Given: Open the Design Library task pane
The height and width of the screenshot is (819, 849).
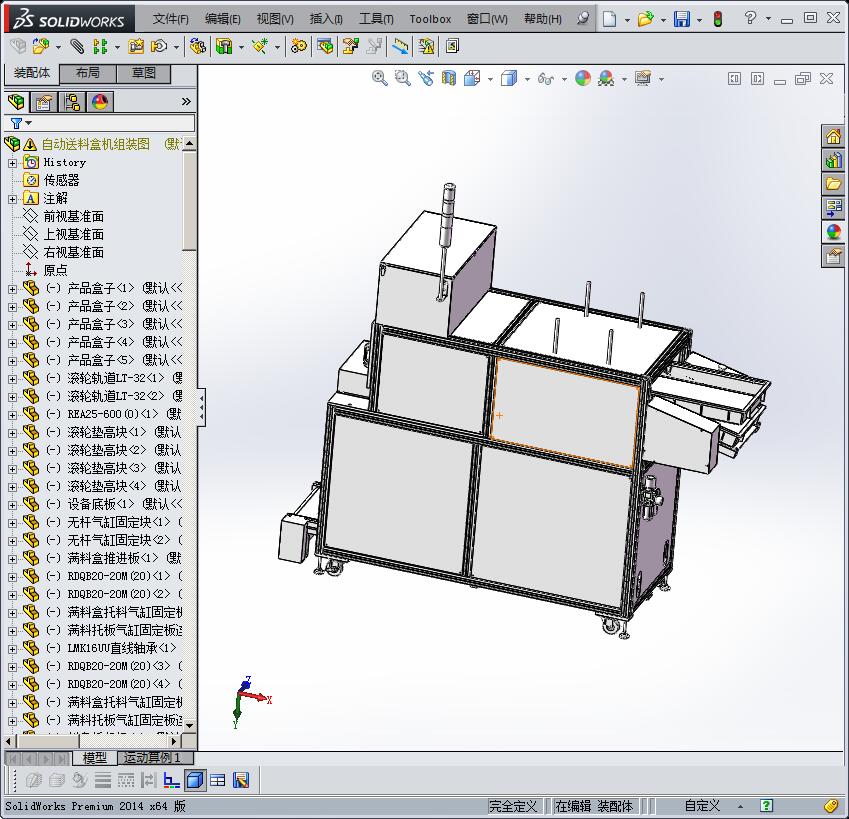Looking at the screenshot, I should tap(833, 160).
